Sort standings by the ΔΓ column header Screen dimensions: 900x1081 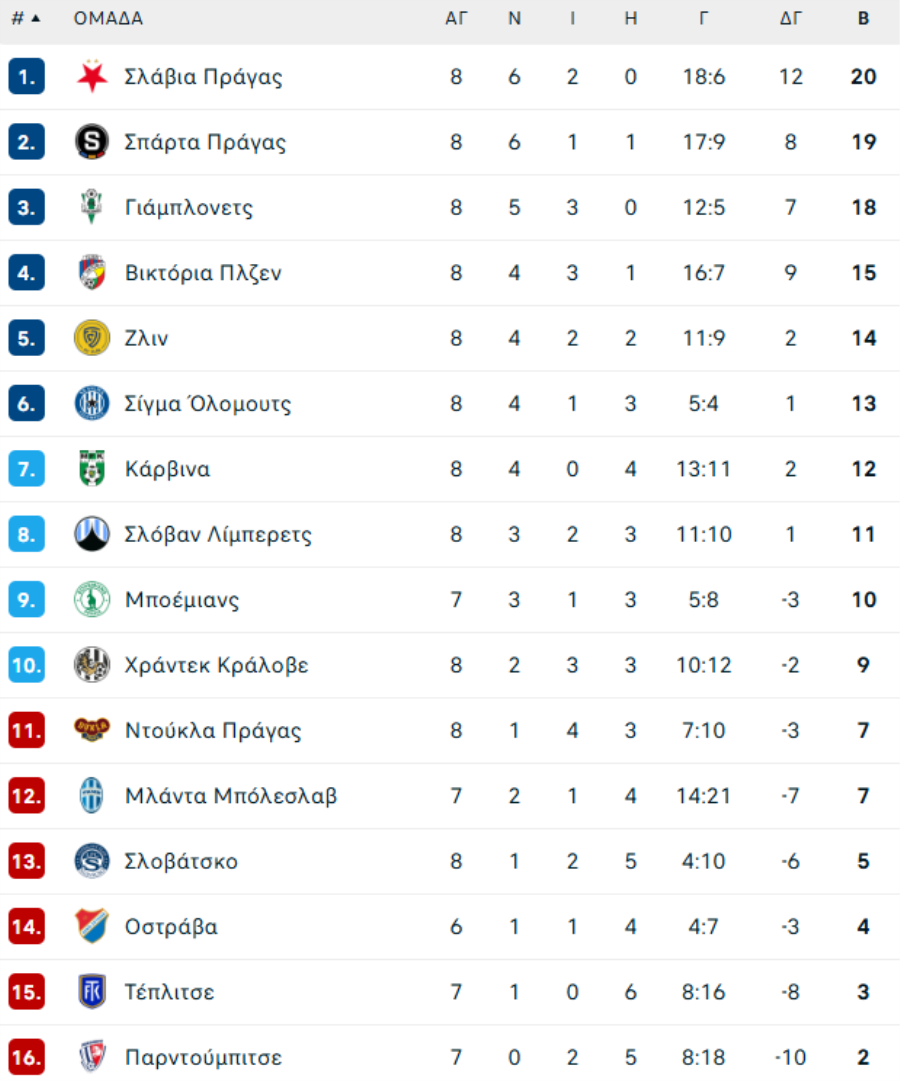pyautogui.click(x=790, y=18)
